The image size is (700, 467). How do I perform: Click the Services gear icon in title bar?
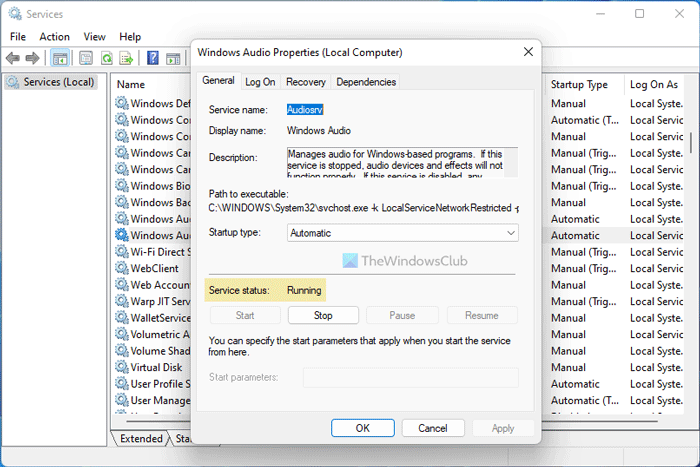point(15,14)
